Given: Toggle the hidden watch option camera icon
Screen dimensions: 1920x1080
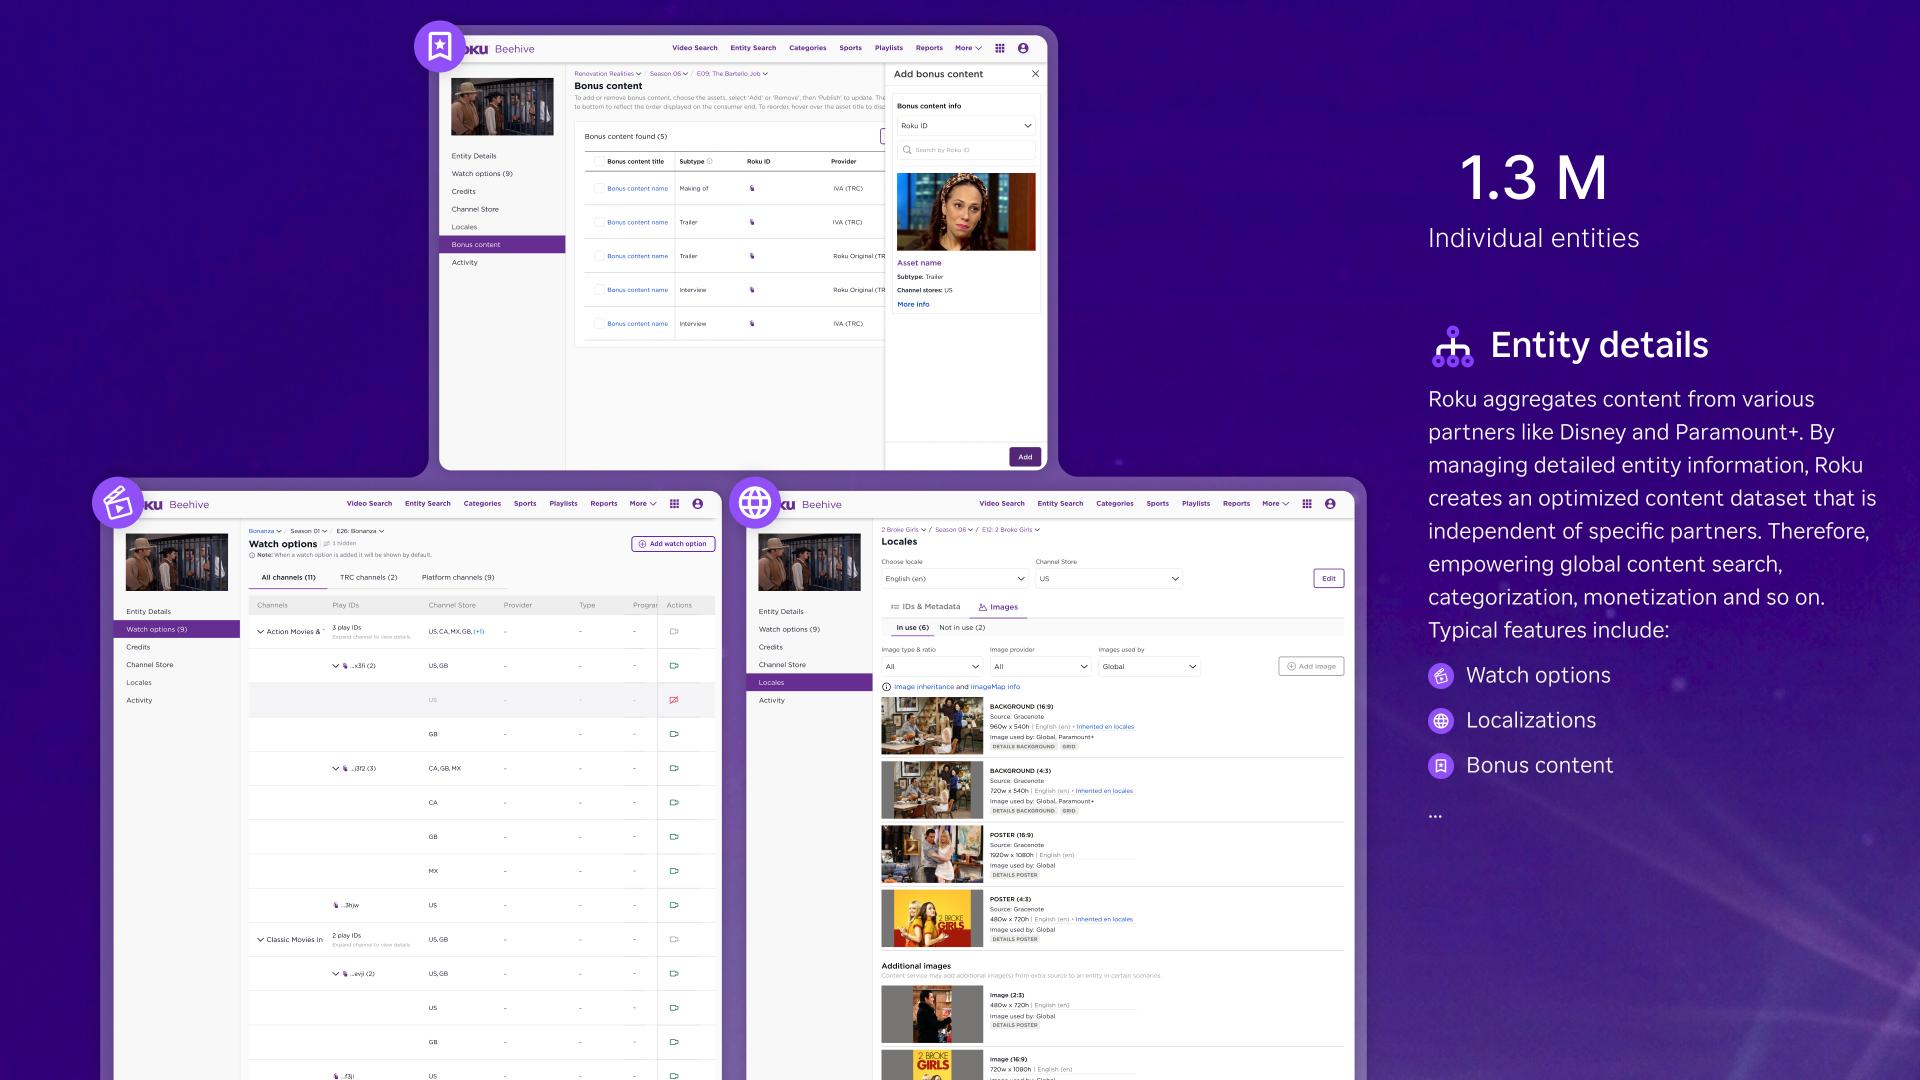Looking at the screenshot, I should tap(675, 700).
